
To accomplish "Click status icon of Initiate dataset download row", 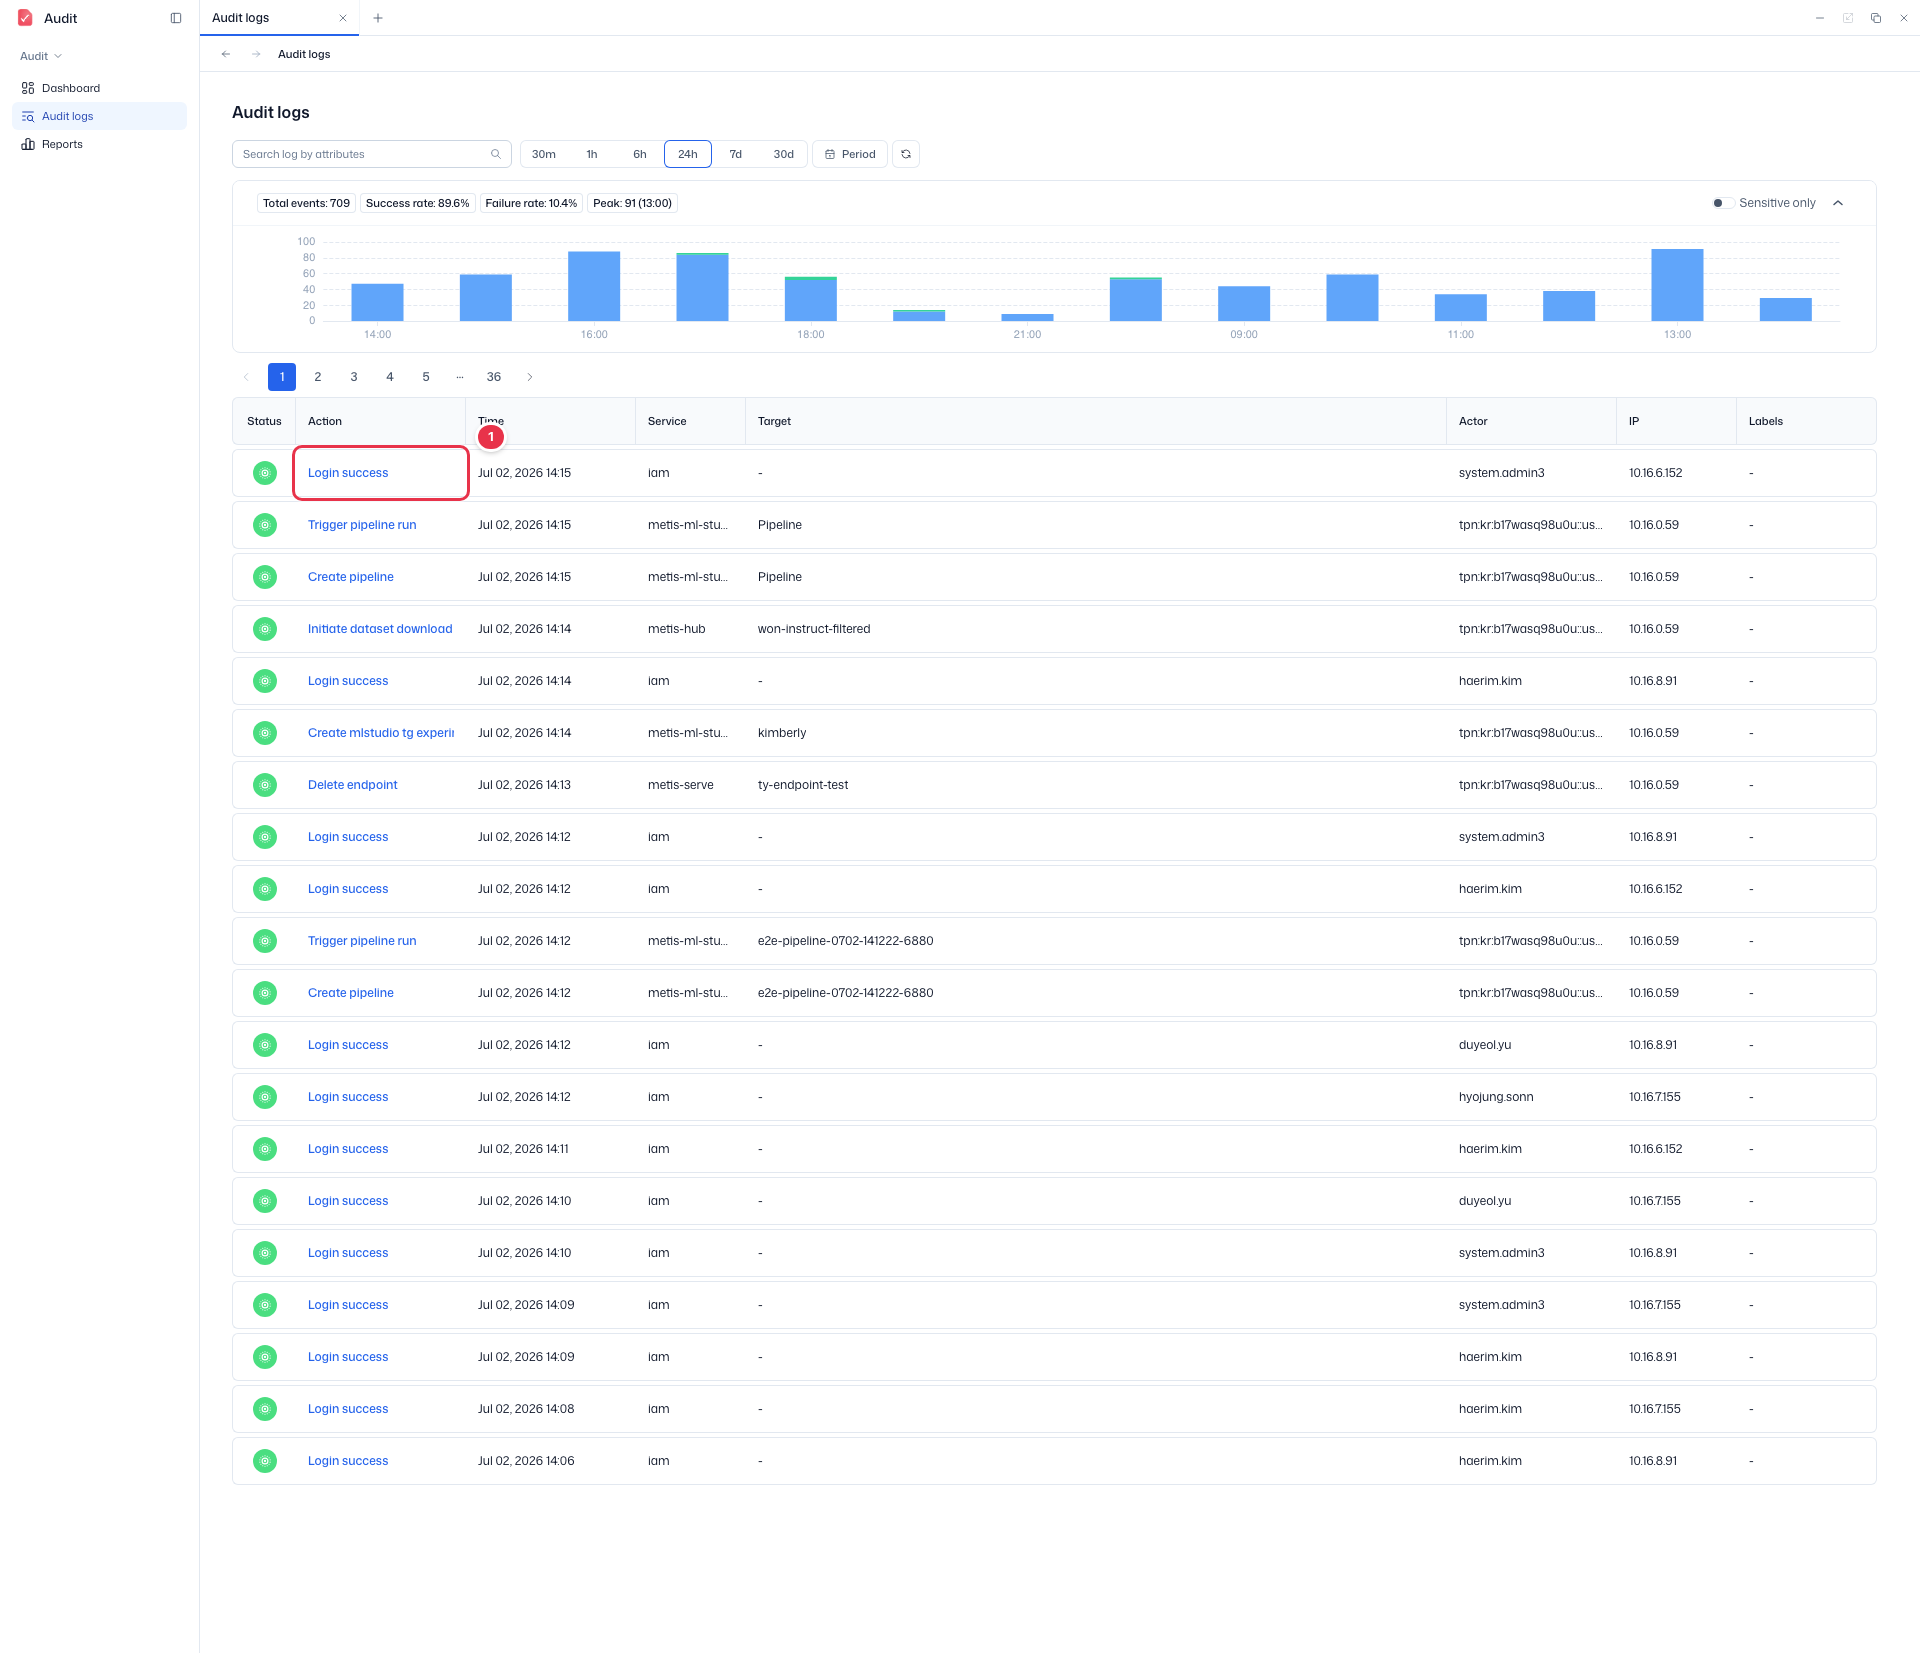I will pos(265,629).
